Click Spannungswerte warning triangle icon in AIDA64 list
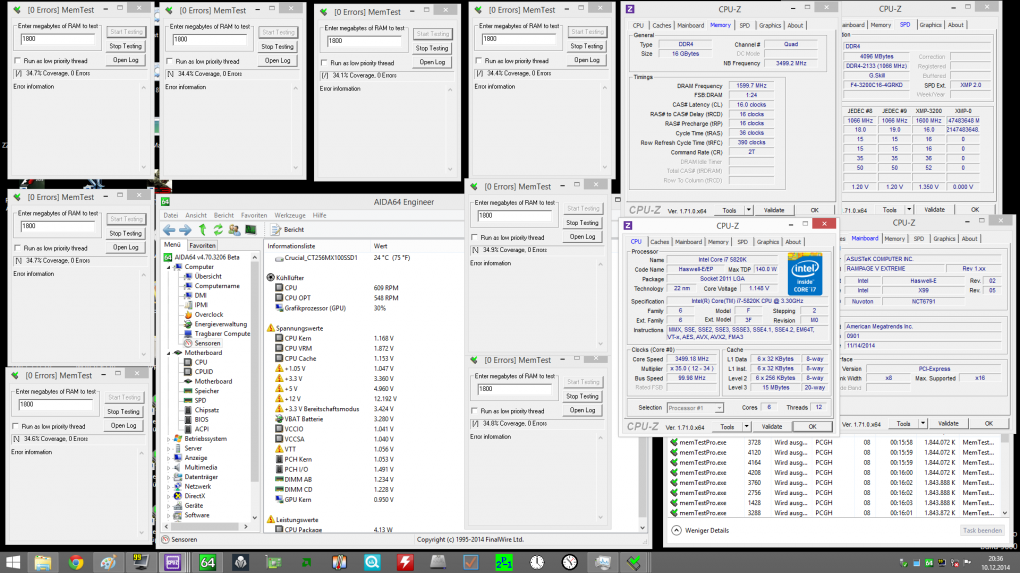This screenshot has height=573, width=1020. pyautogui.click(x=271, y=328)
